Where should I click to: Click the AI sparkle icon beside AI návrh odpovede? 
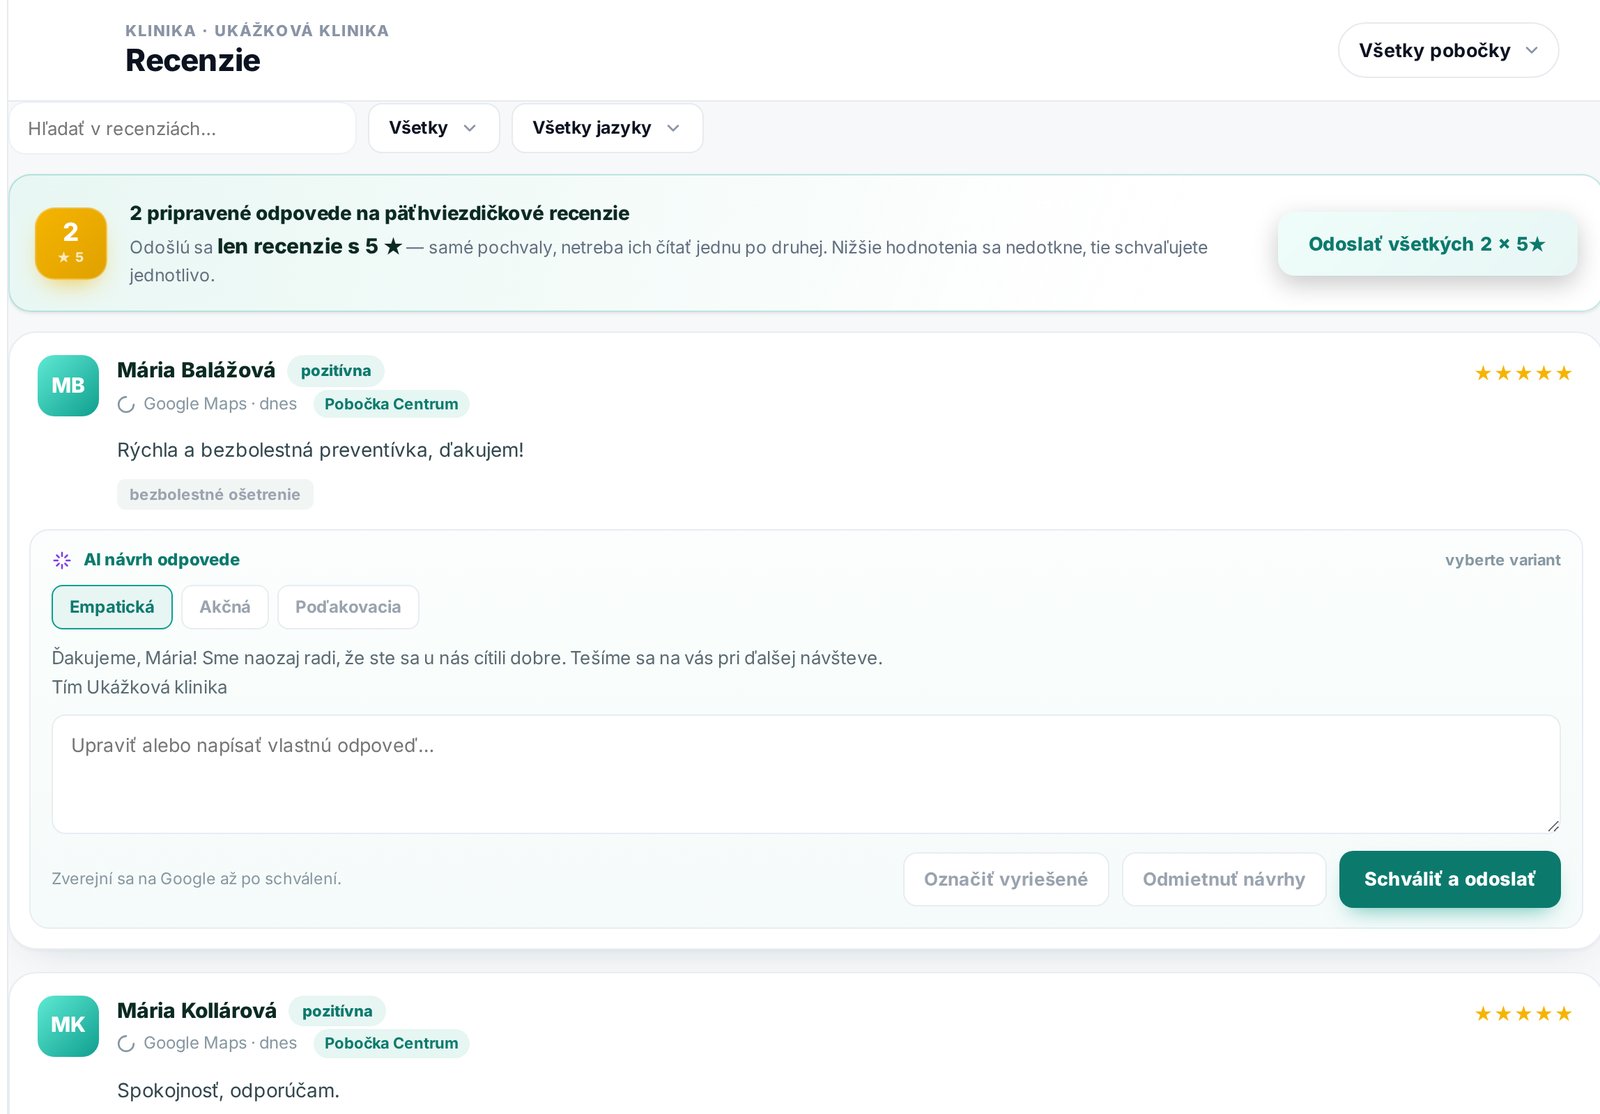pos(62,560)
